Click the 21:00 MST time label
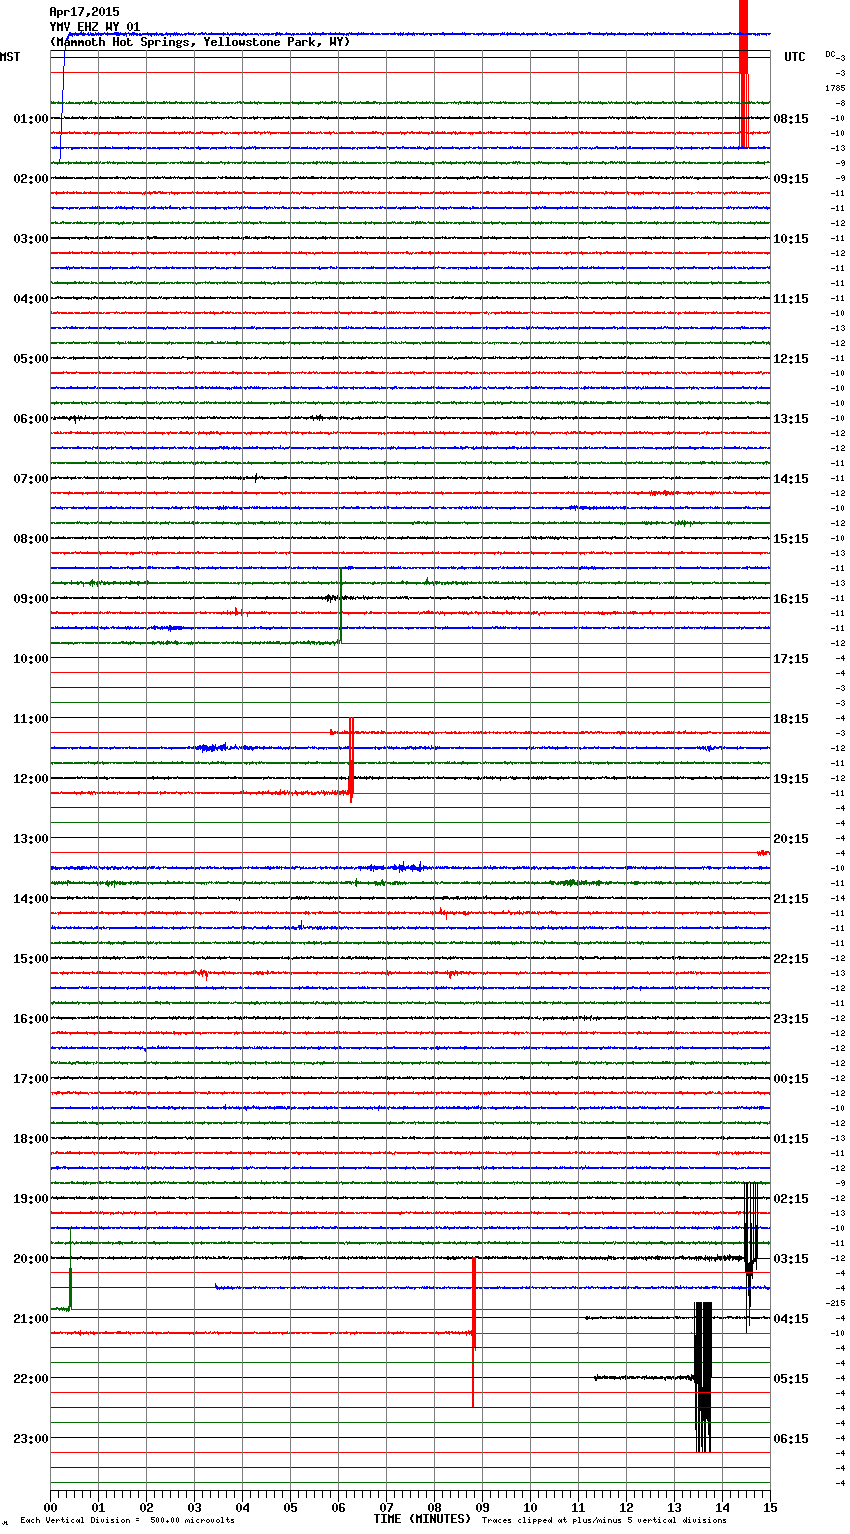 (31, 1318)
